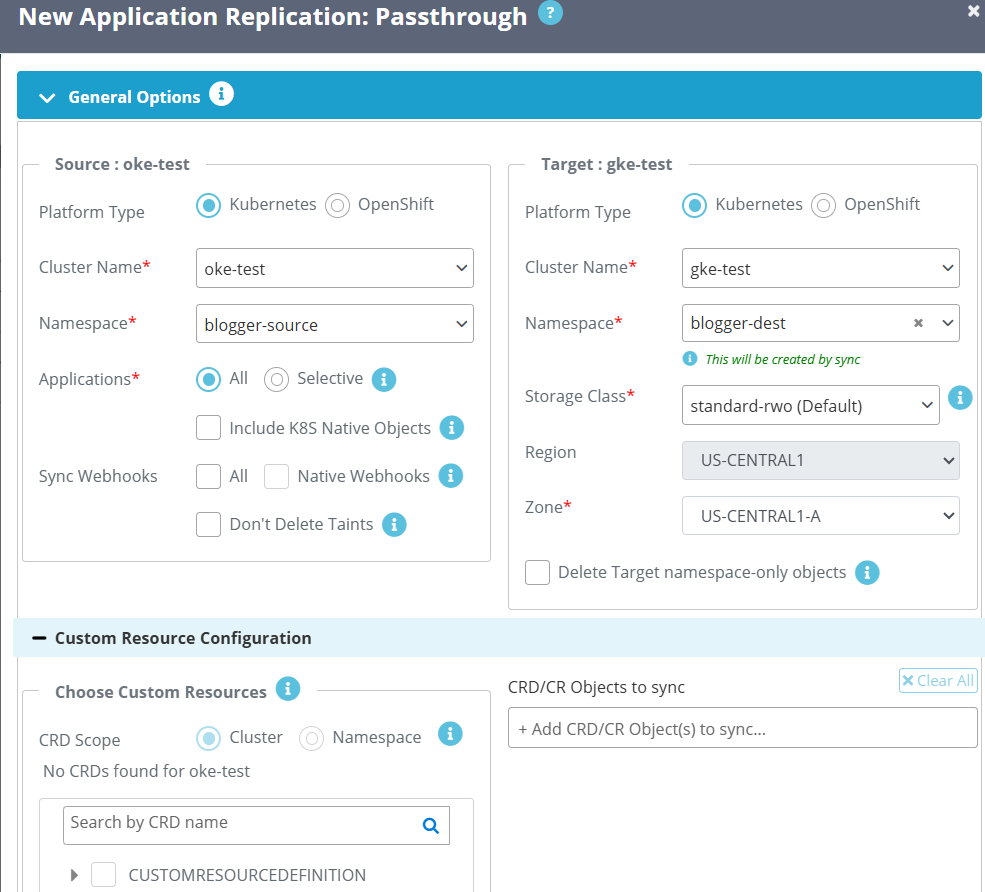Clear the blogger-dest namespace with the x icon
985x892 pixels.
pyautogui.click(x=918, y=323)
